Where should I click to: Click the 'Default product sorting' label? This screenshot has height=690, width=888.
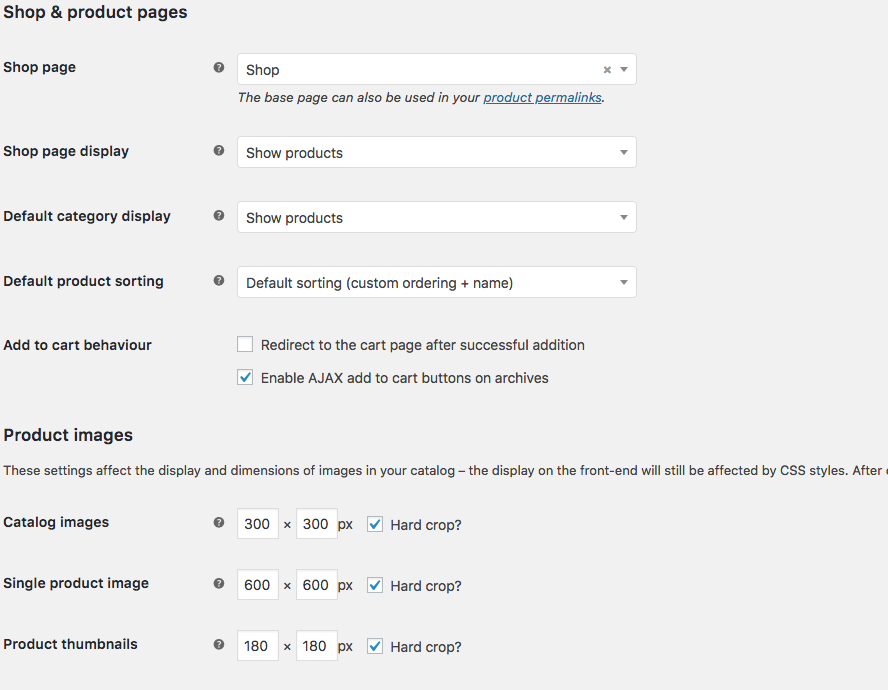(83, 281)
